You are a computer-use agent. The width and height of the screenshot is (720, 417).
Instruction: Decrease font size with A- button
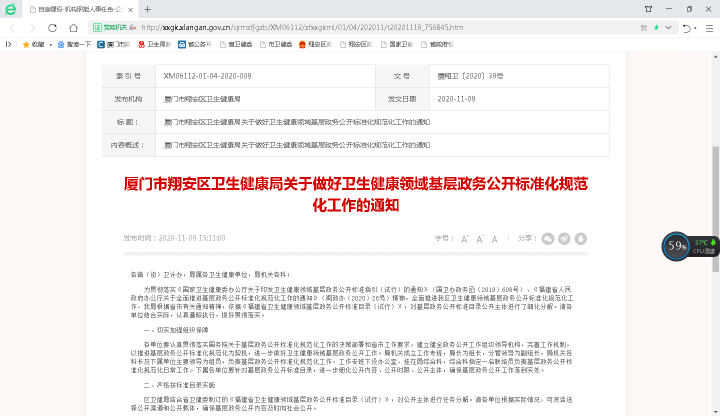480,239
